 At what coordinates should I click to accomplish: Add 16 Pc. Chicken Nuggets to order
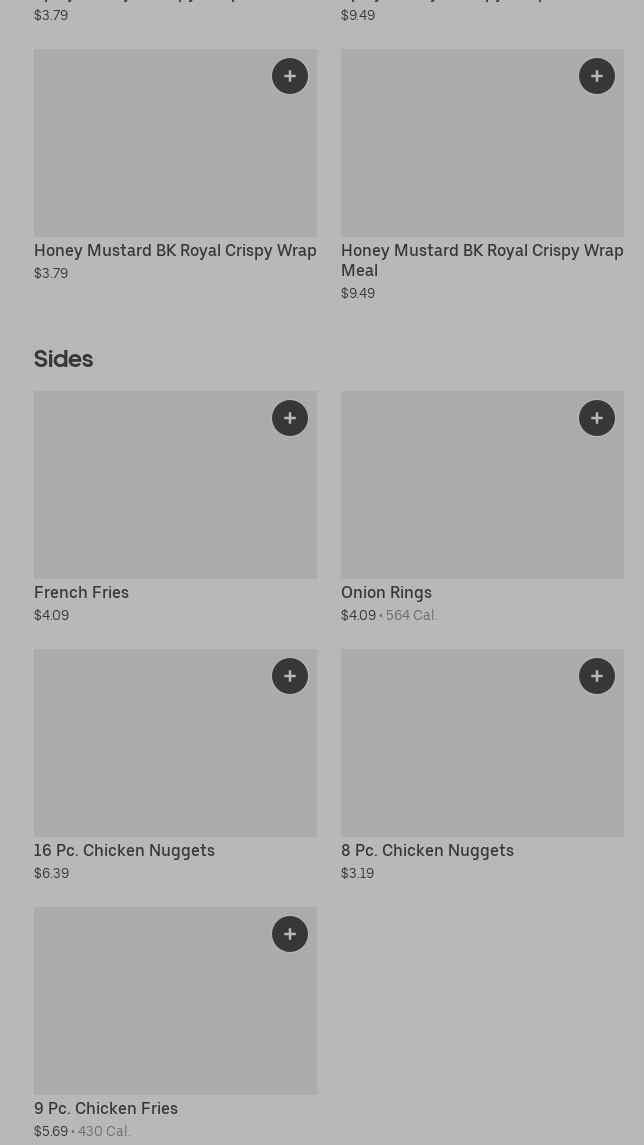click(290, 676)
